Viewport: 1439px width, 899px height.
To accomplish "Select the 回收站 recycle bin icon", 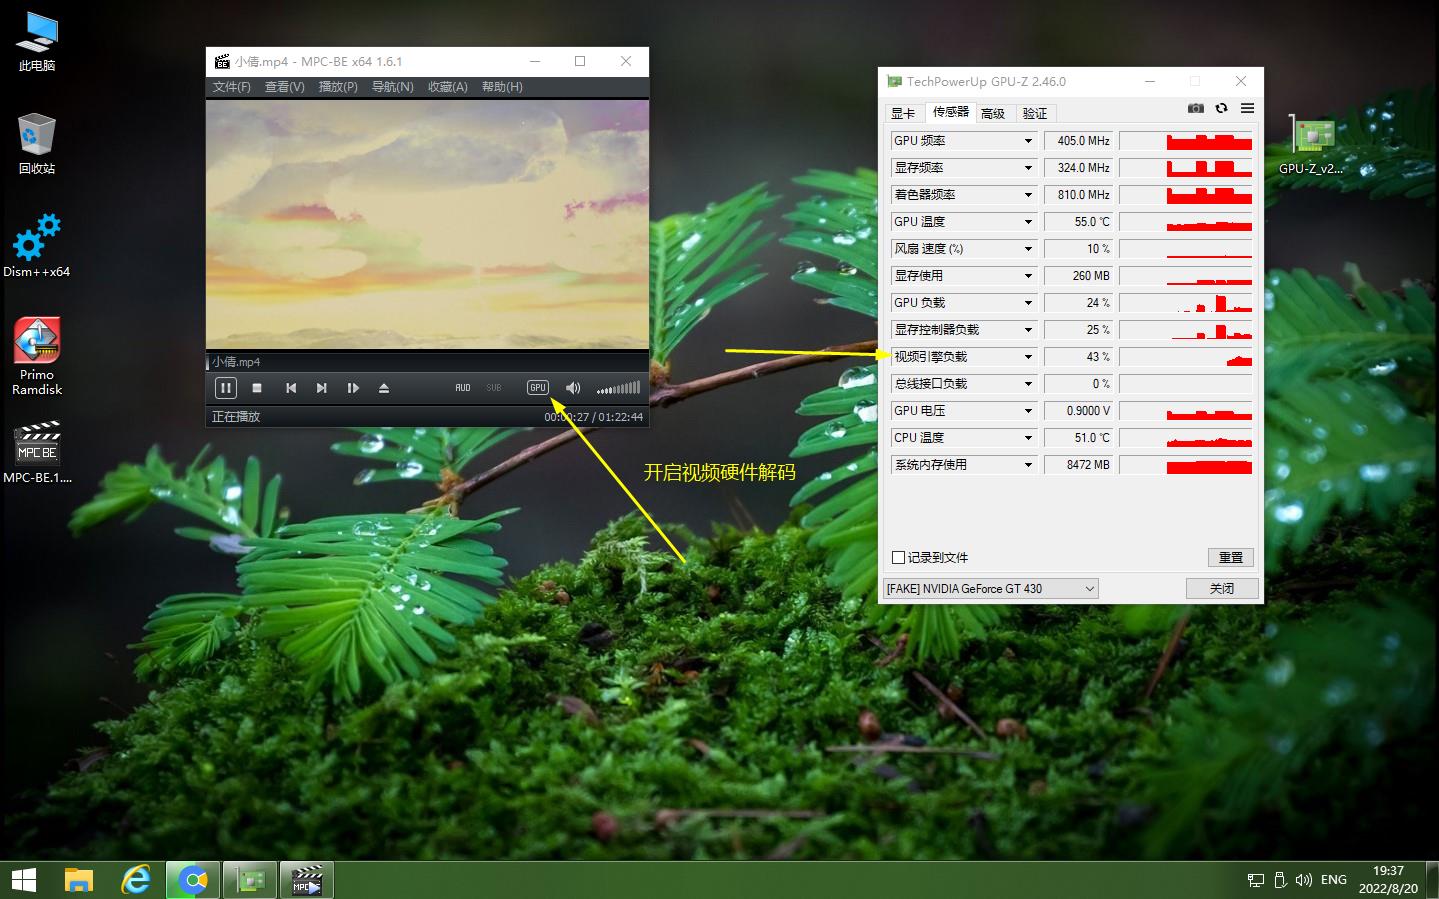I will pos(37,145).
